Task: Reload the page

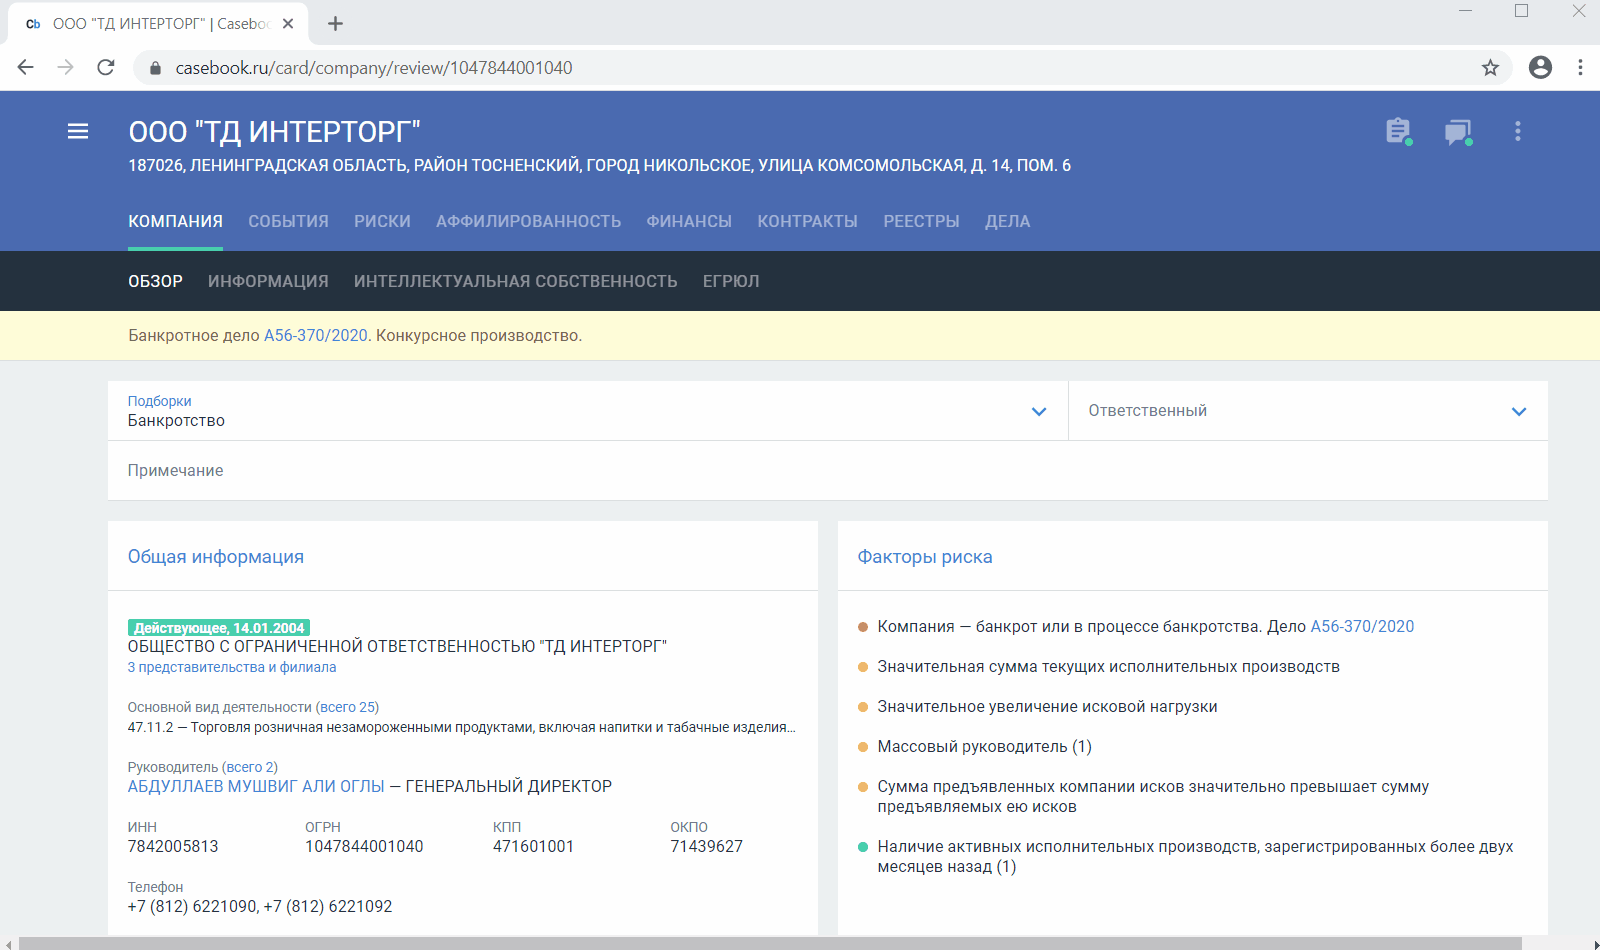Action: [x=106, y=68]
